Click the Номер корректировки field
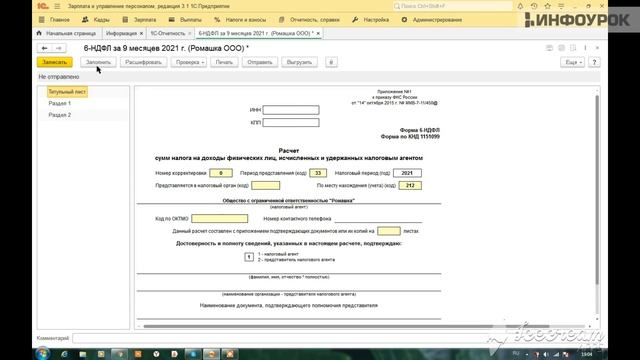The image size is (640, 360). (221, 173)
